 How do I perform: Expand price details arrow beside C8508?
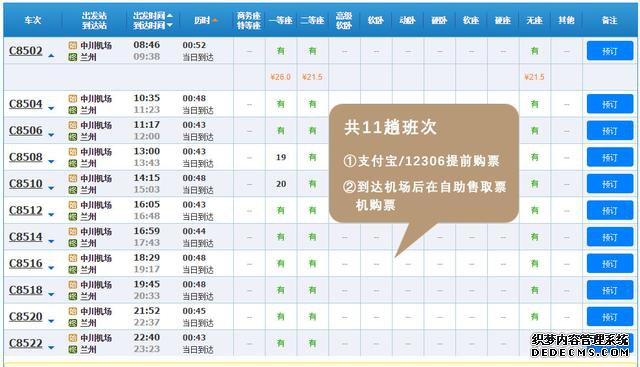pyautogui.click(x=51, y=162)
